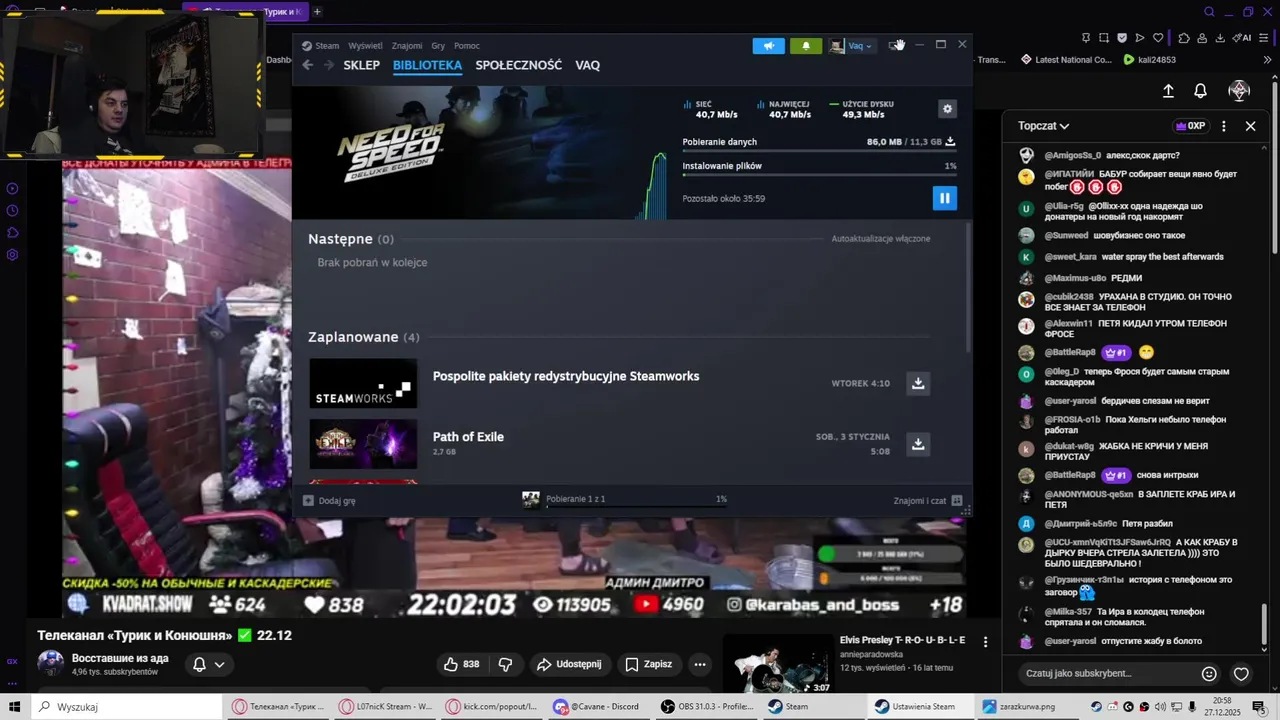Screen dimensions: 1280x720
Task: Open Znajomi i czat in Steam
Action: (927, 500)
